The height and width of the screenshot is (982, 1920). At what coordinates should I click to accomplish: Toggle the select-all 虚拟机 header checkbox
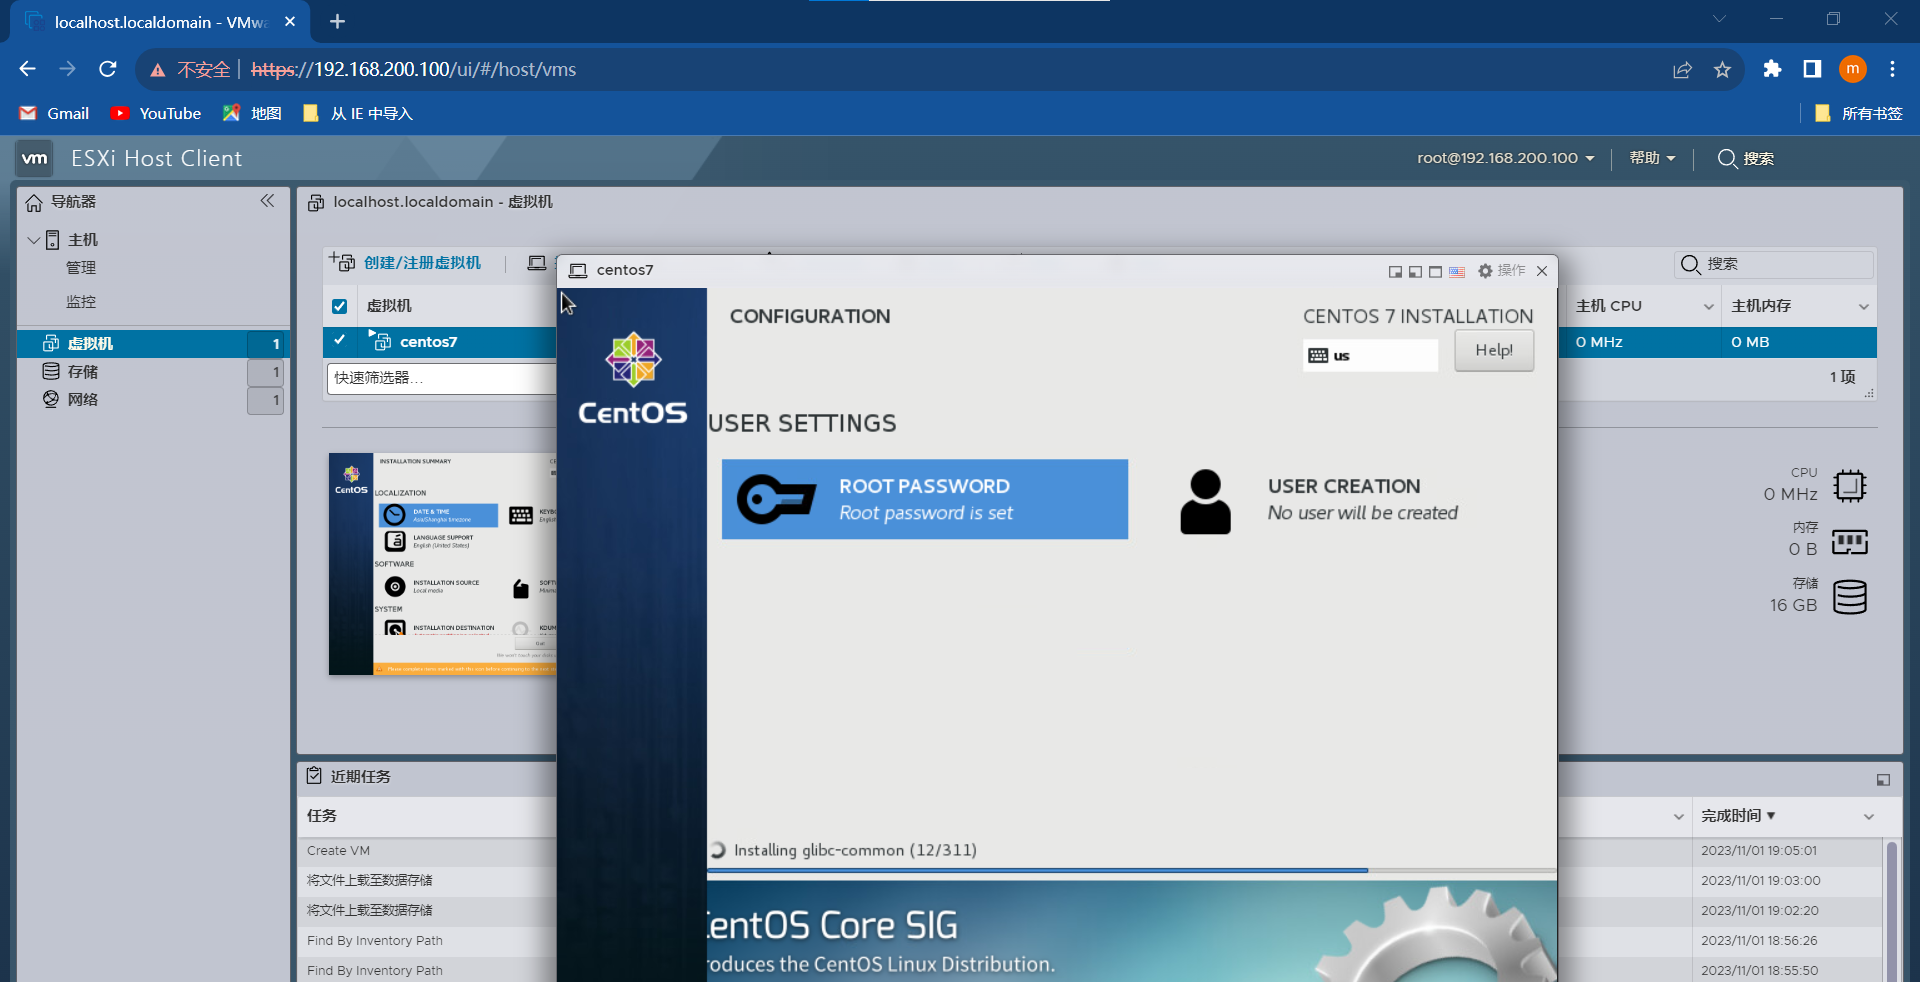pos(340,306)
